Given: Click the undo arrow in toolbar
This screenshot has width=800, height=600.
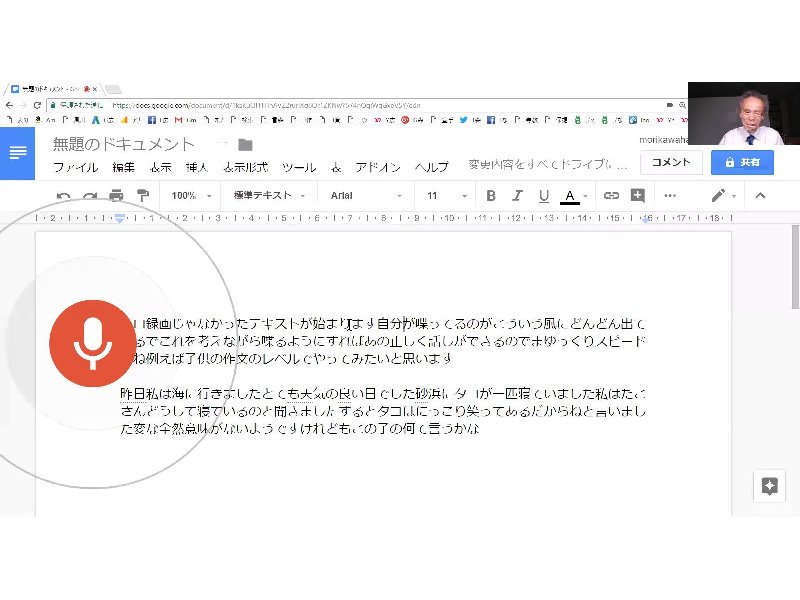Looking at the screenshot, I should [64, 196].
